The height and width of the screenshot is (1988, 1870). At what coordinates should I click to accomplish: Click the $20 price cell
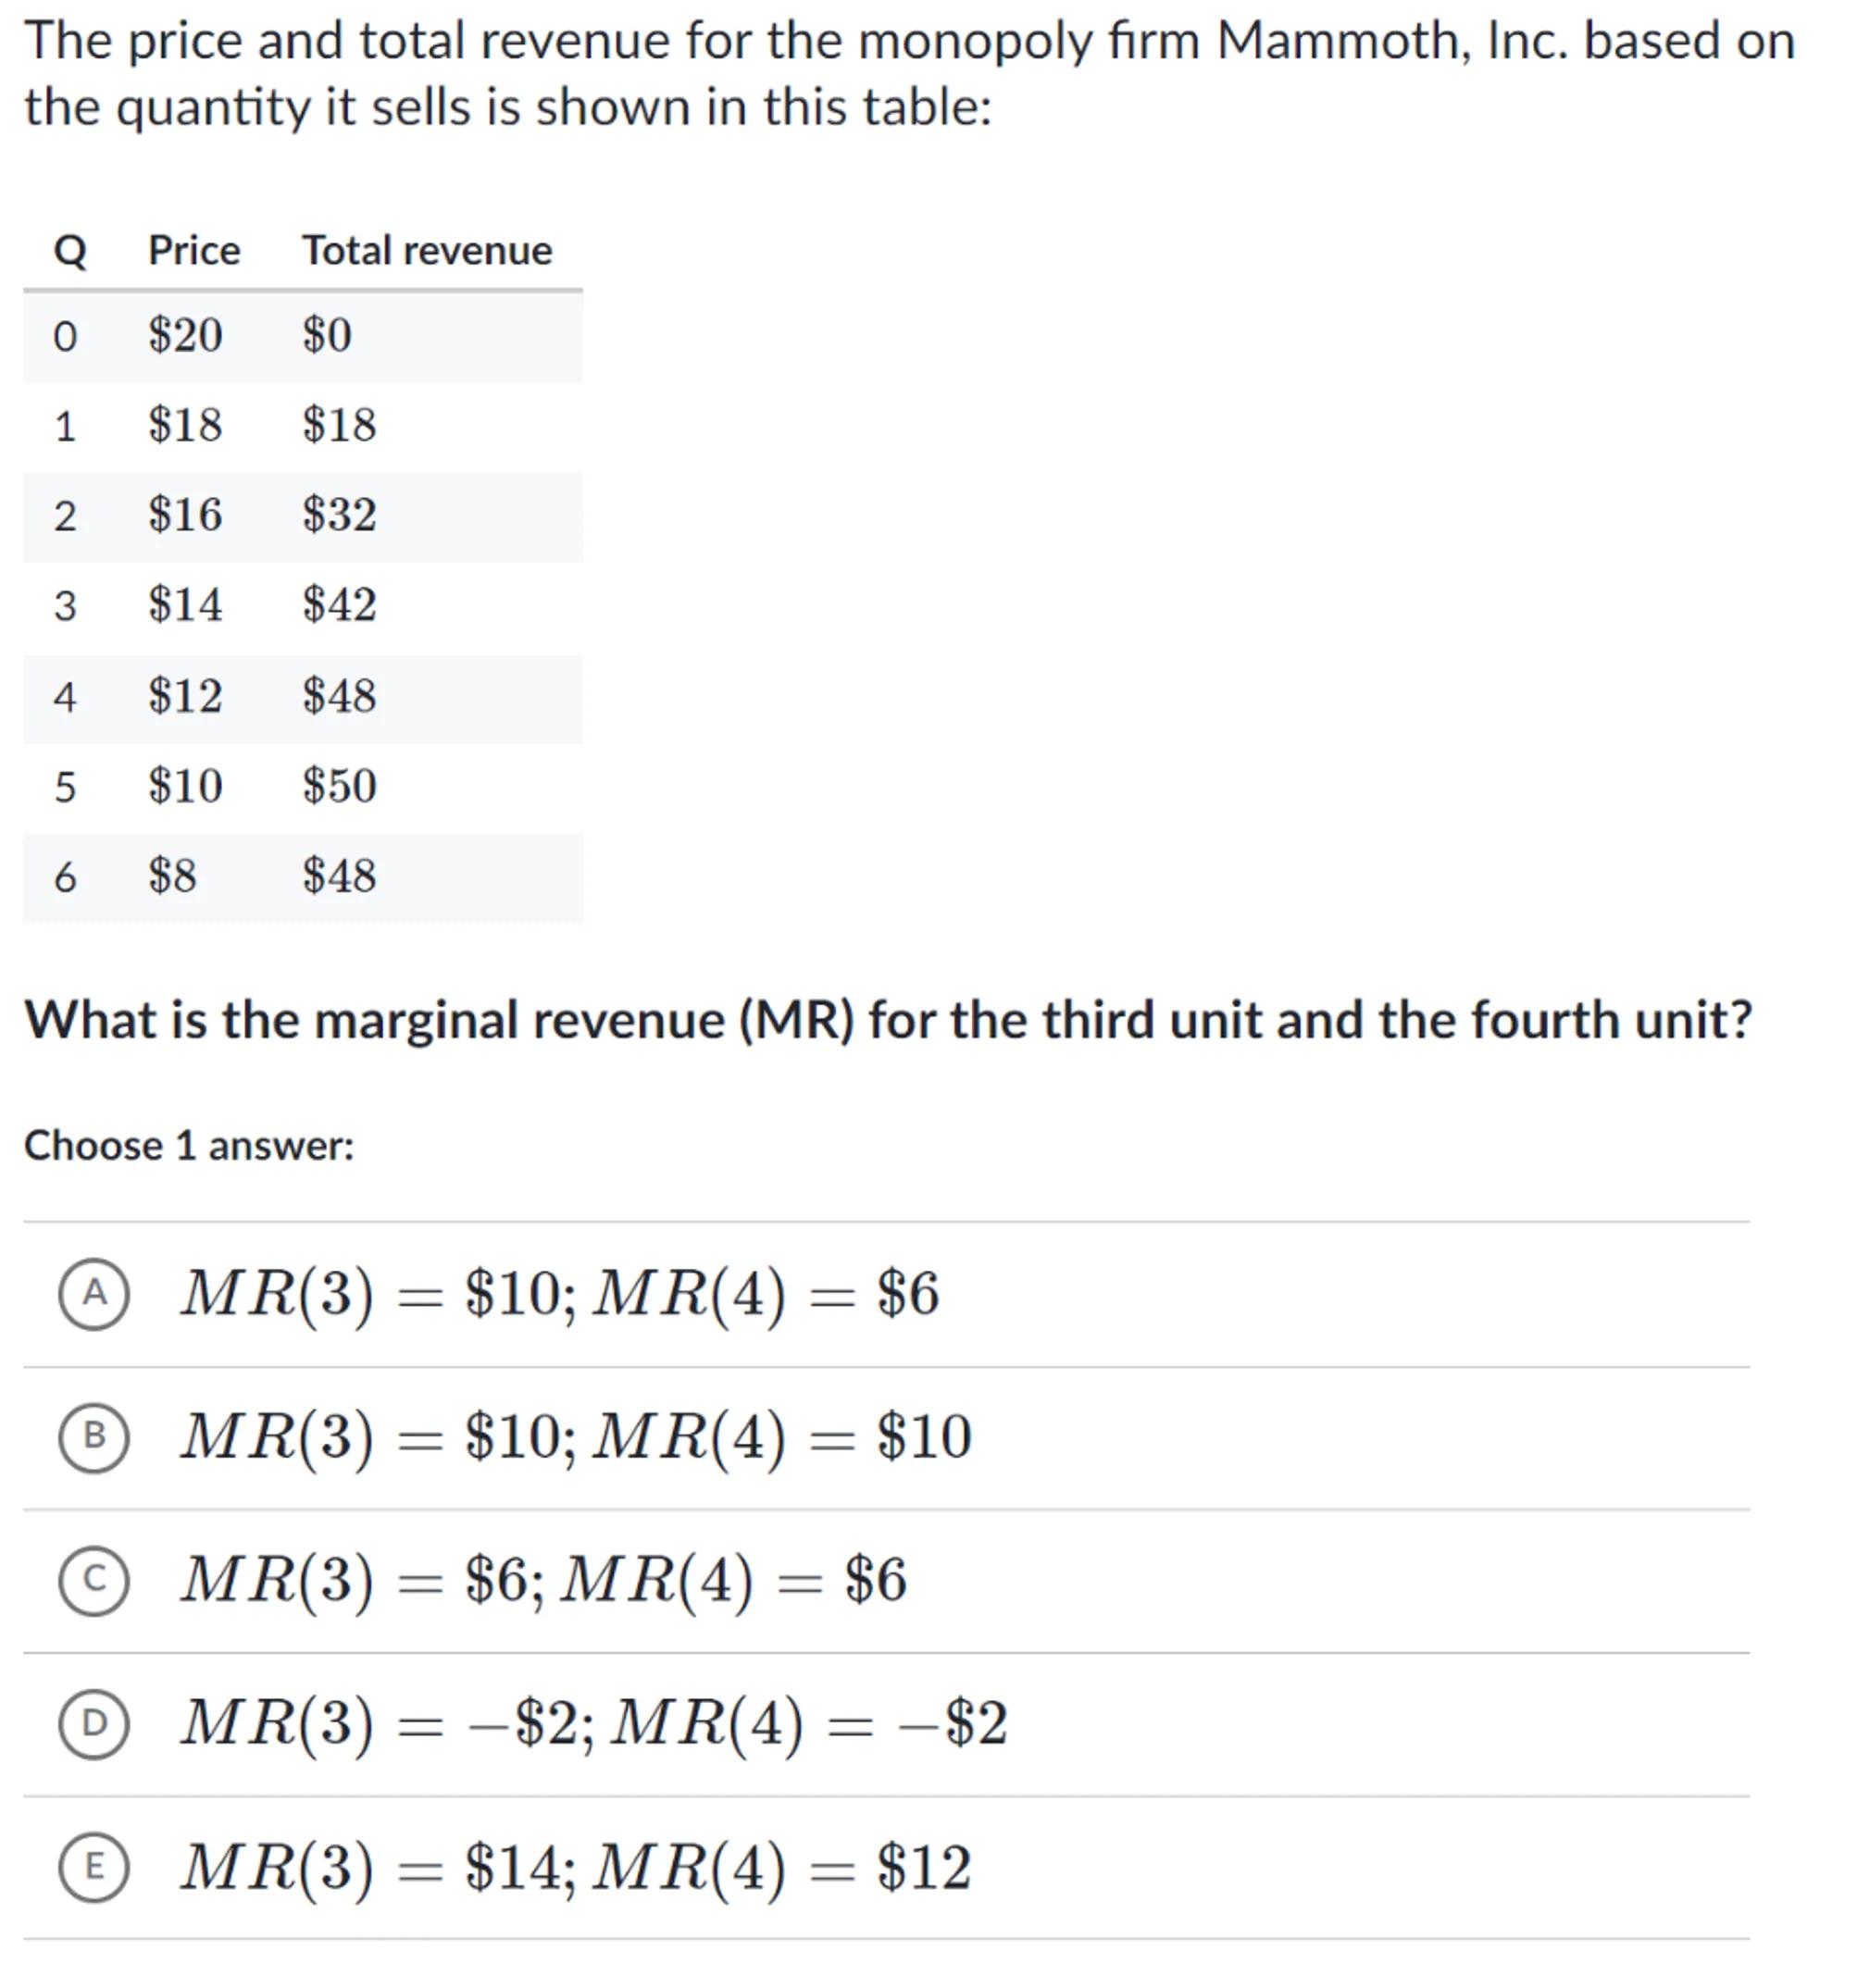pyautogui.click(x=185, y=335)
